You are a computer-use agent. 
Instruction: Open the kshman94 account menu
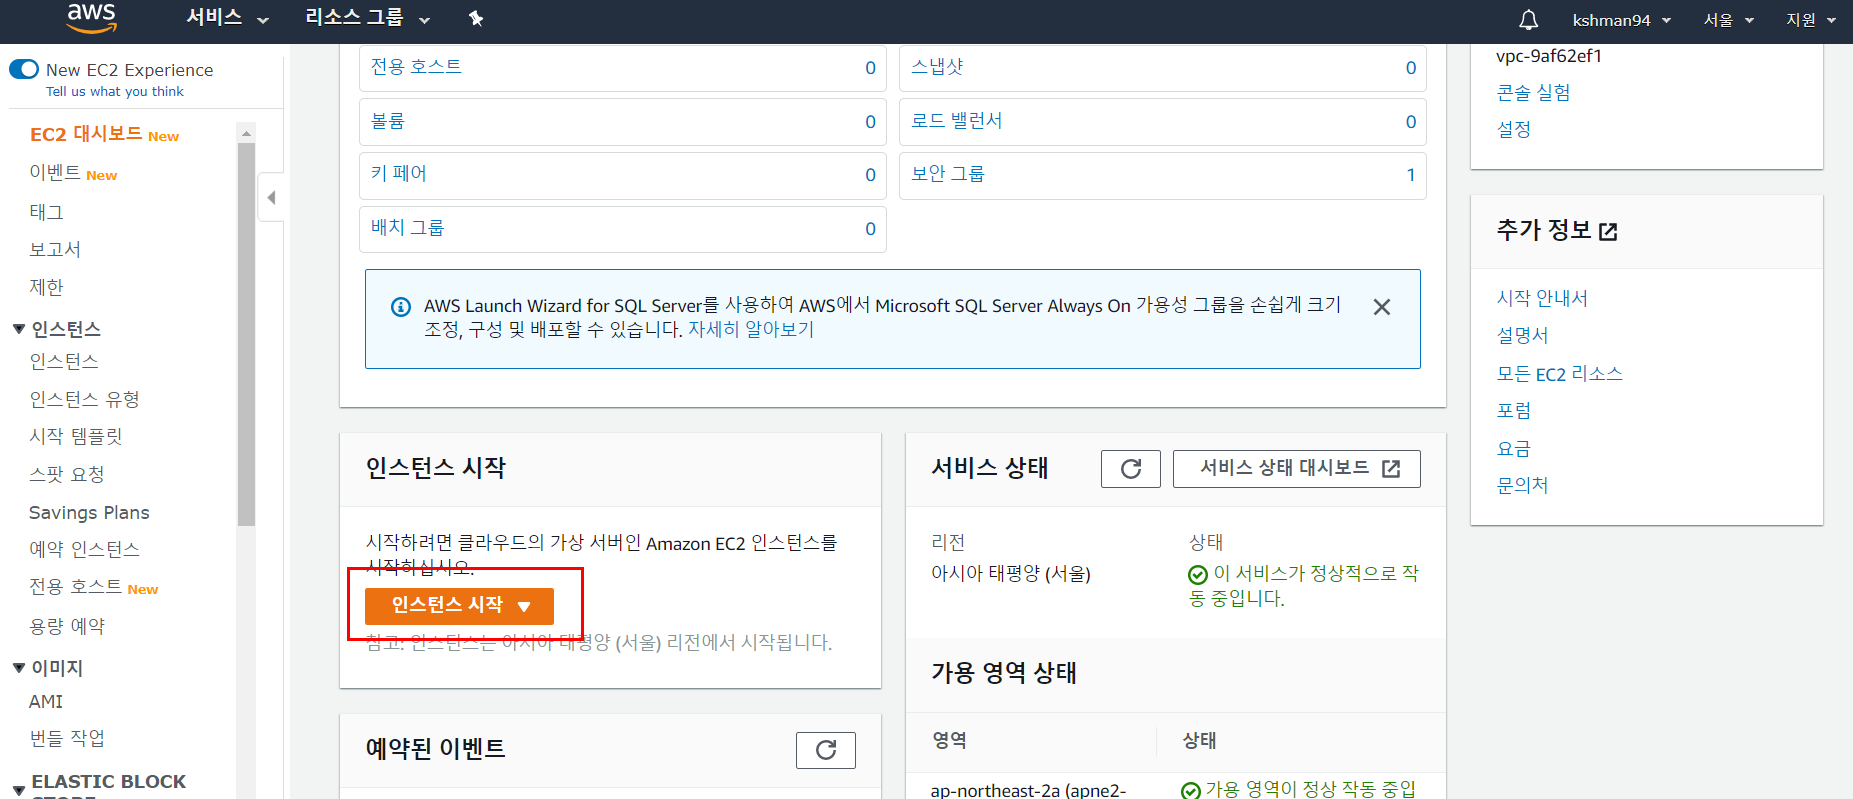tap(1622, 20)
